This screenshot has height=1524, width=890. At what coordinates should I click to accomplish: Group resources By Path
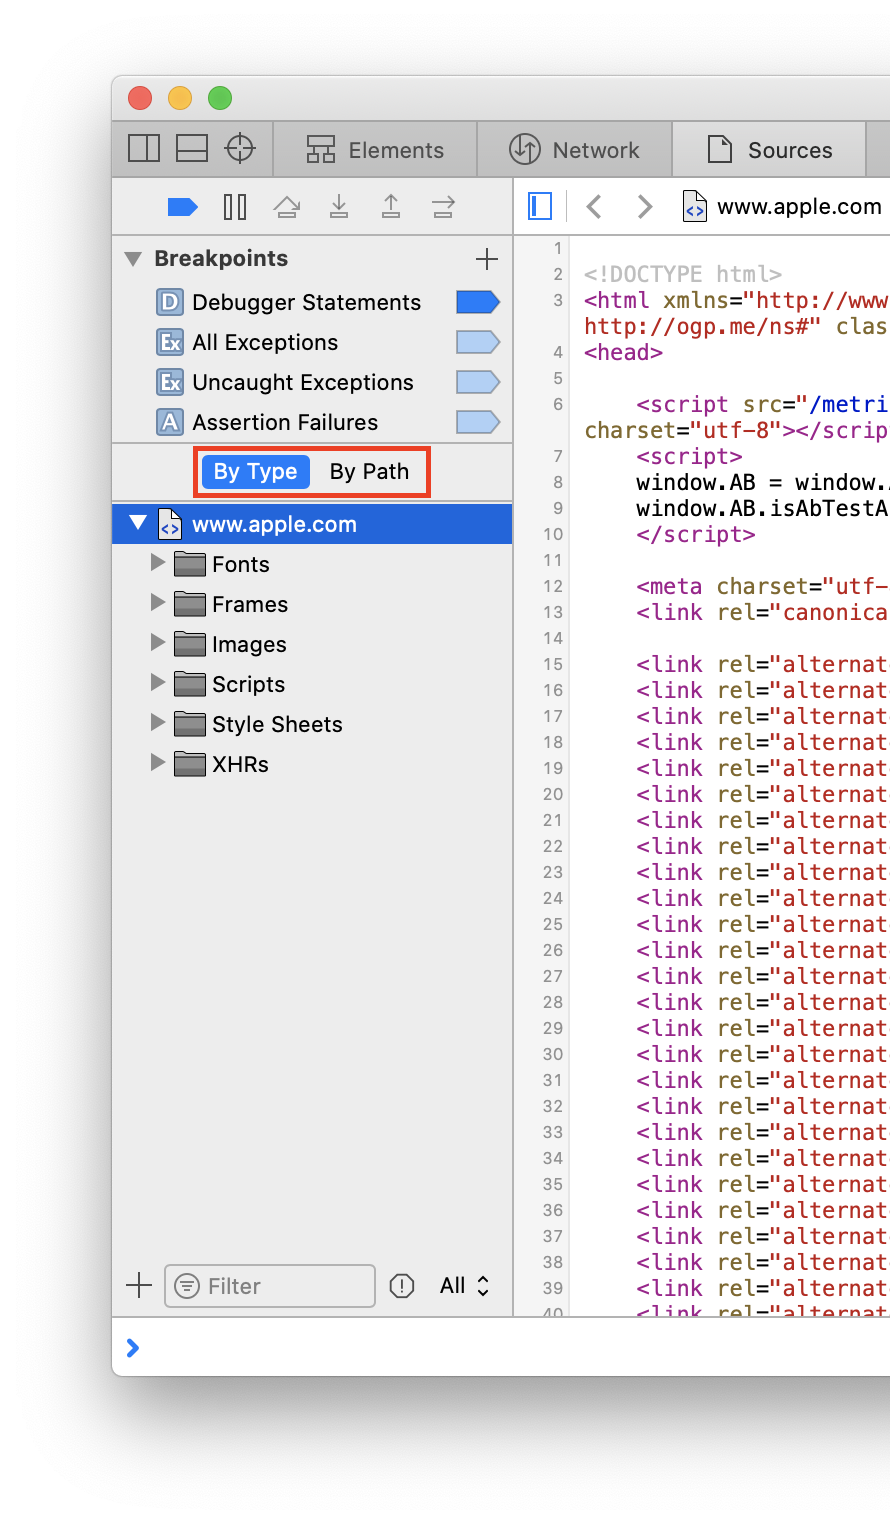[369, 472]
